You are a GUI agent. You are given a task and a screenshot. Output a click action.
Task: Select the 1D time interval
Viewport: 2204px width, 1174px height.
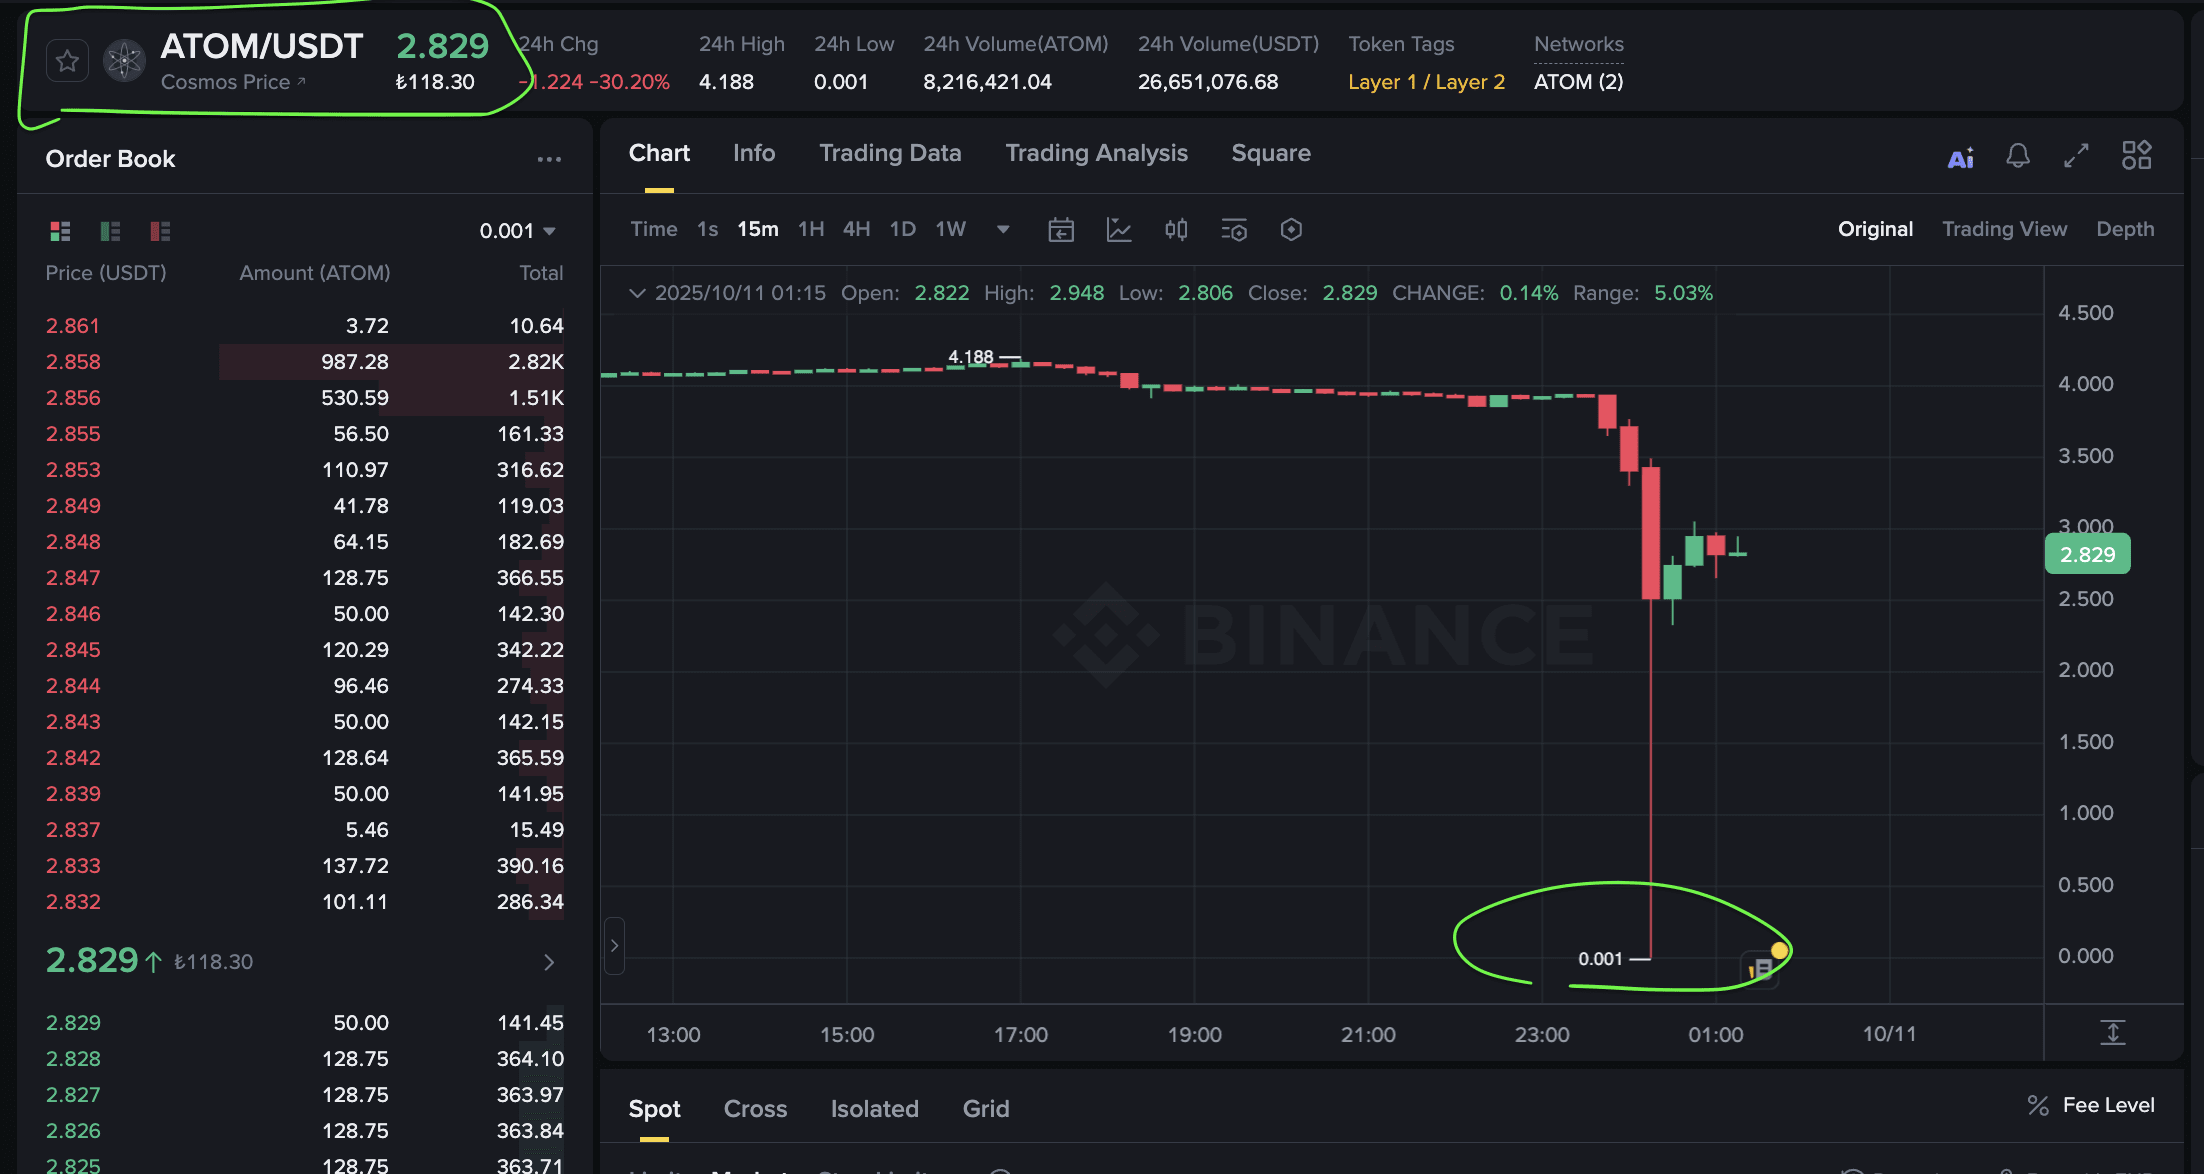click(903, 229)
